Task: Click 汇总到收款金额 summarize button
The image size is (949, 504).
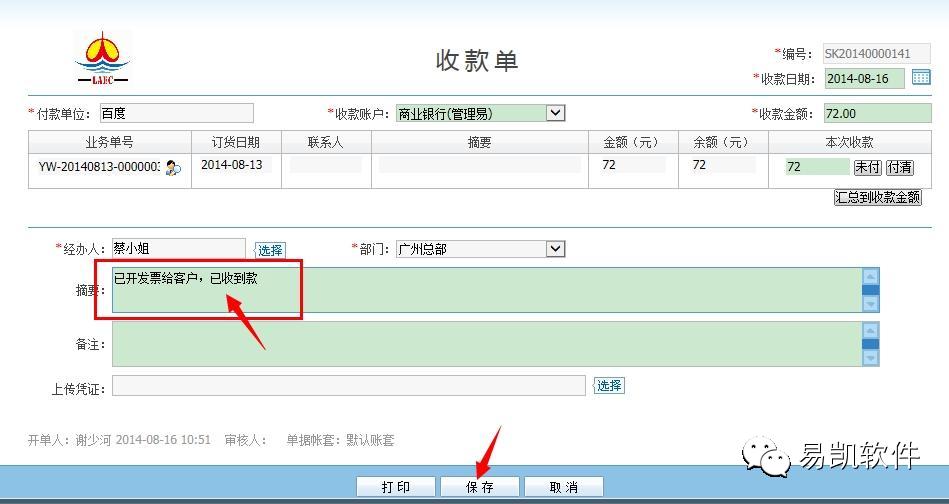Action: tap(877, 198)
